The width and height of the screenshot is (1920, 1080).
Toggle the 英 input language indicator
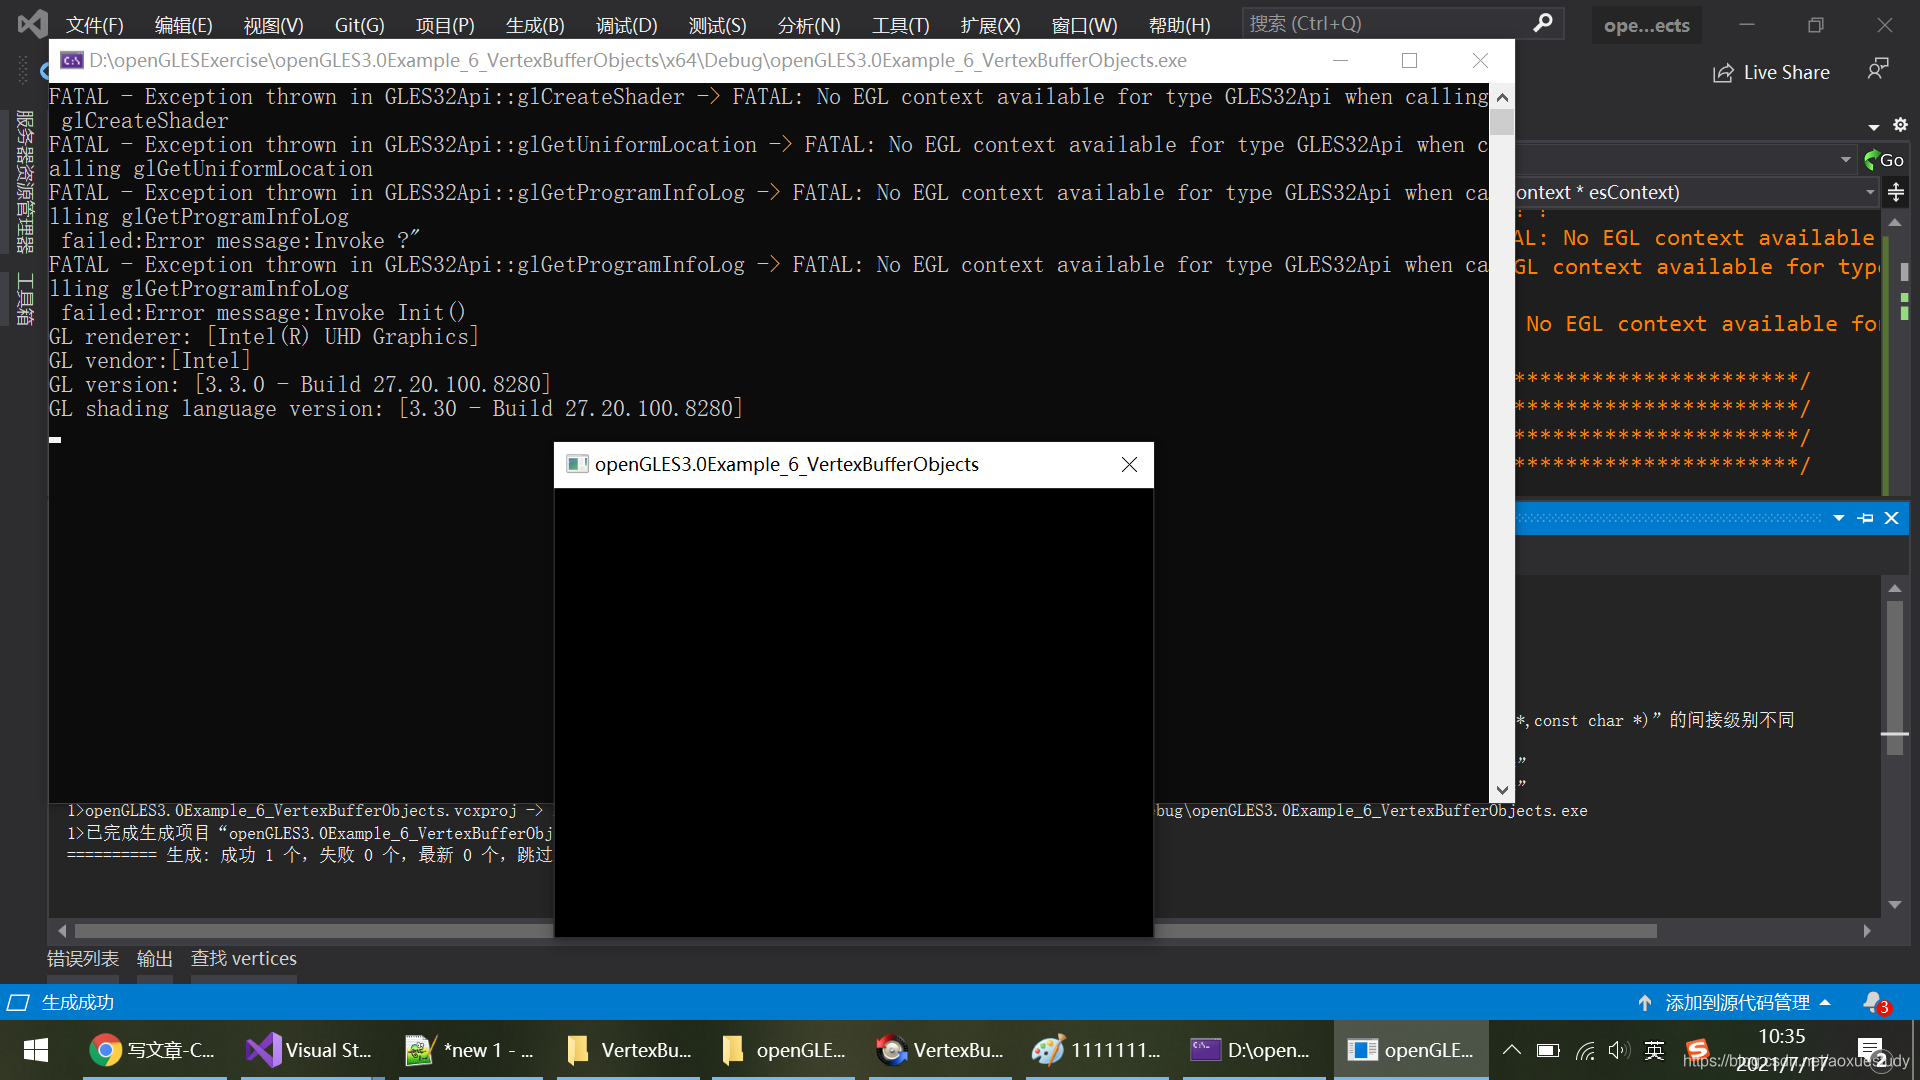click(x=1654, y=1050)
